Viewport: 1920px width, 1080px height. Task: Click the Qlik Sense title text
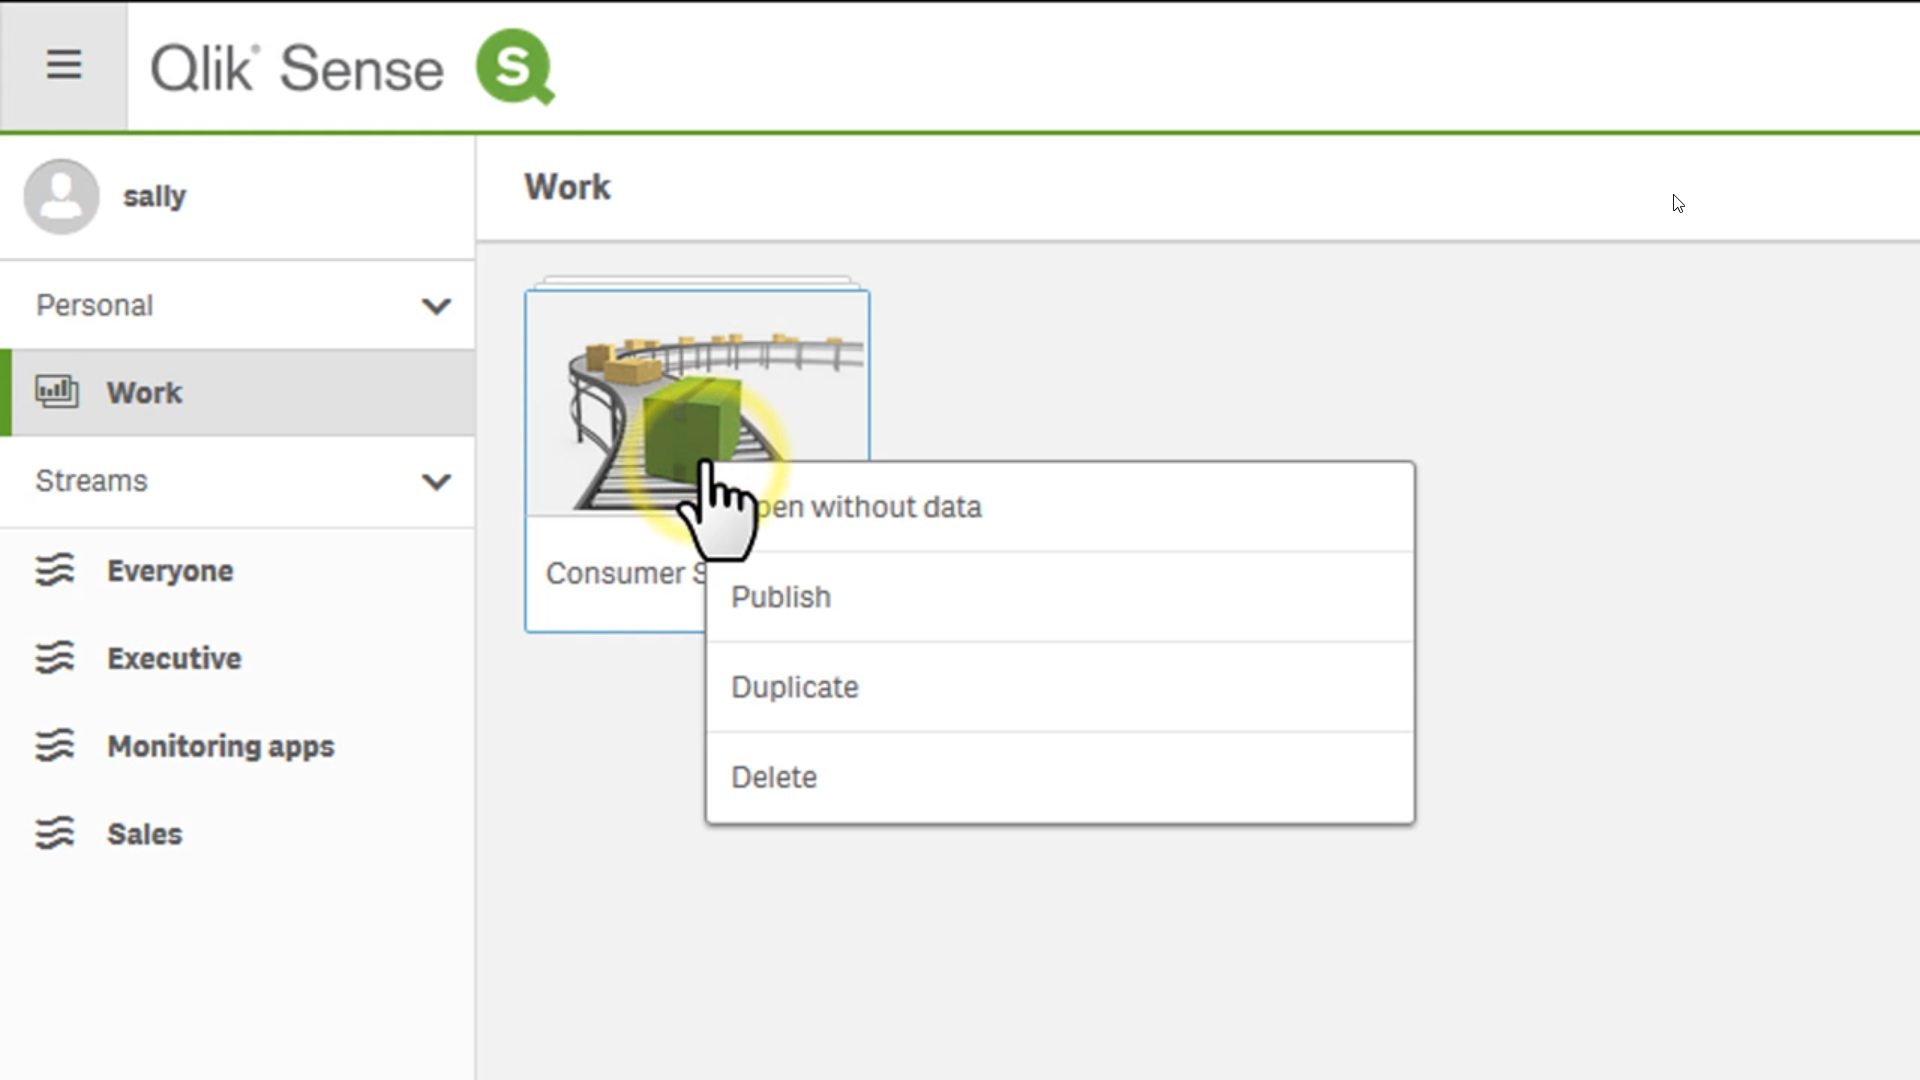(x=297, y=69)
